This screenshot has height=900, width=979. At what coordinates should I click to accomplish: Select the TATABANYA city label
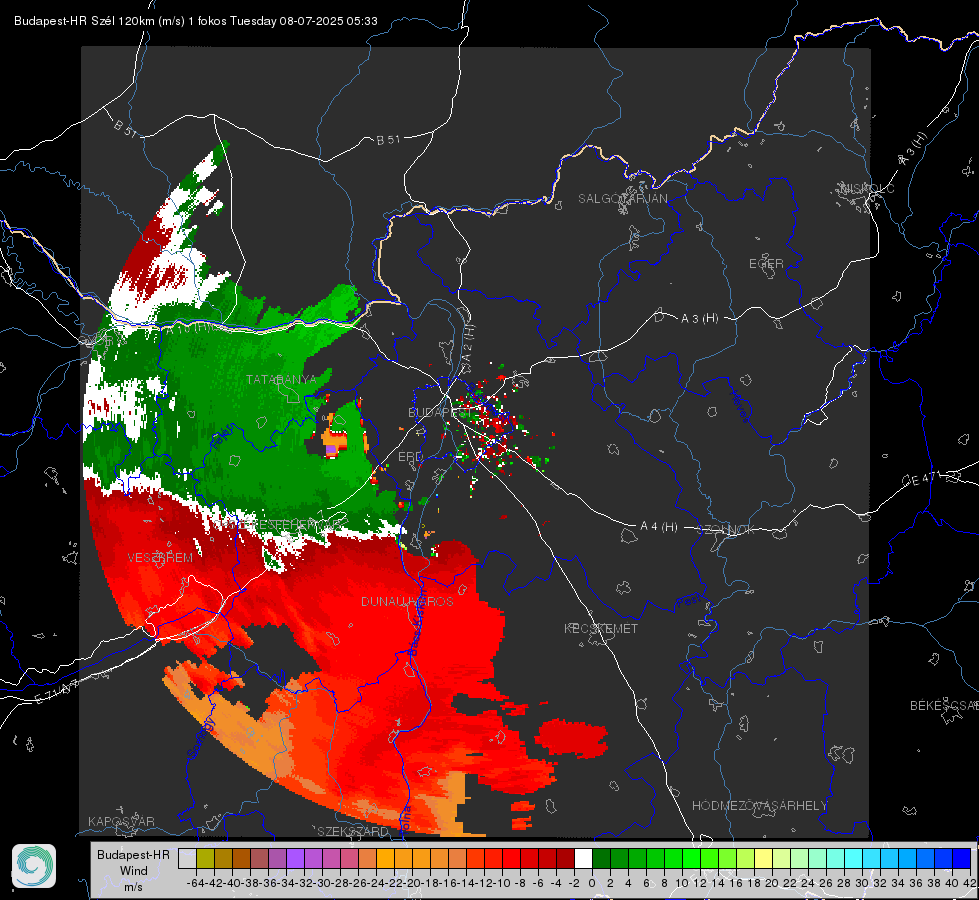(281, 380)
